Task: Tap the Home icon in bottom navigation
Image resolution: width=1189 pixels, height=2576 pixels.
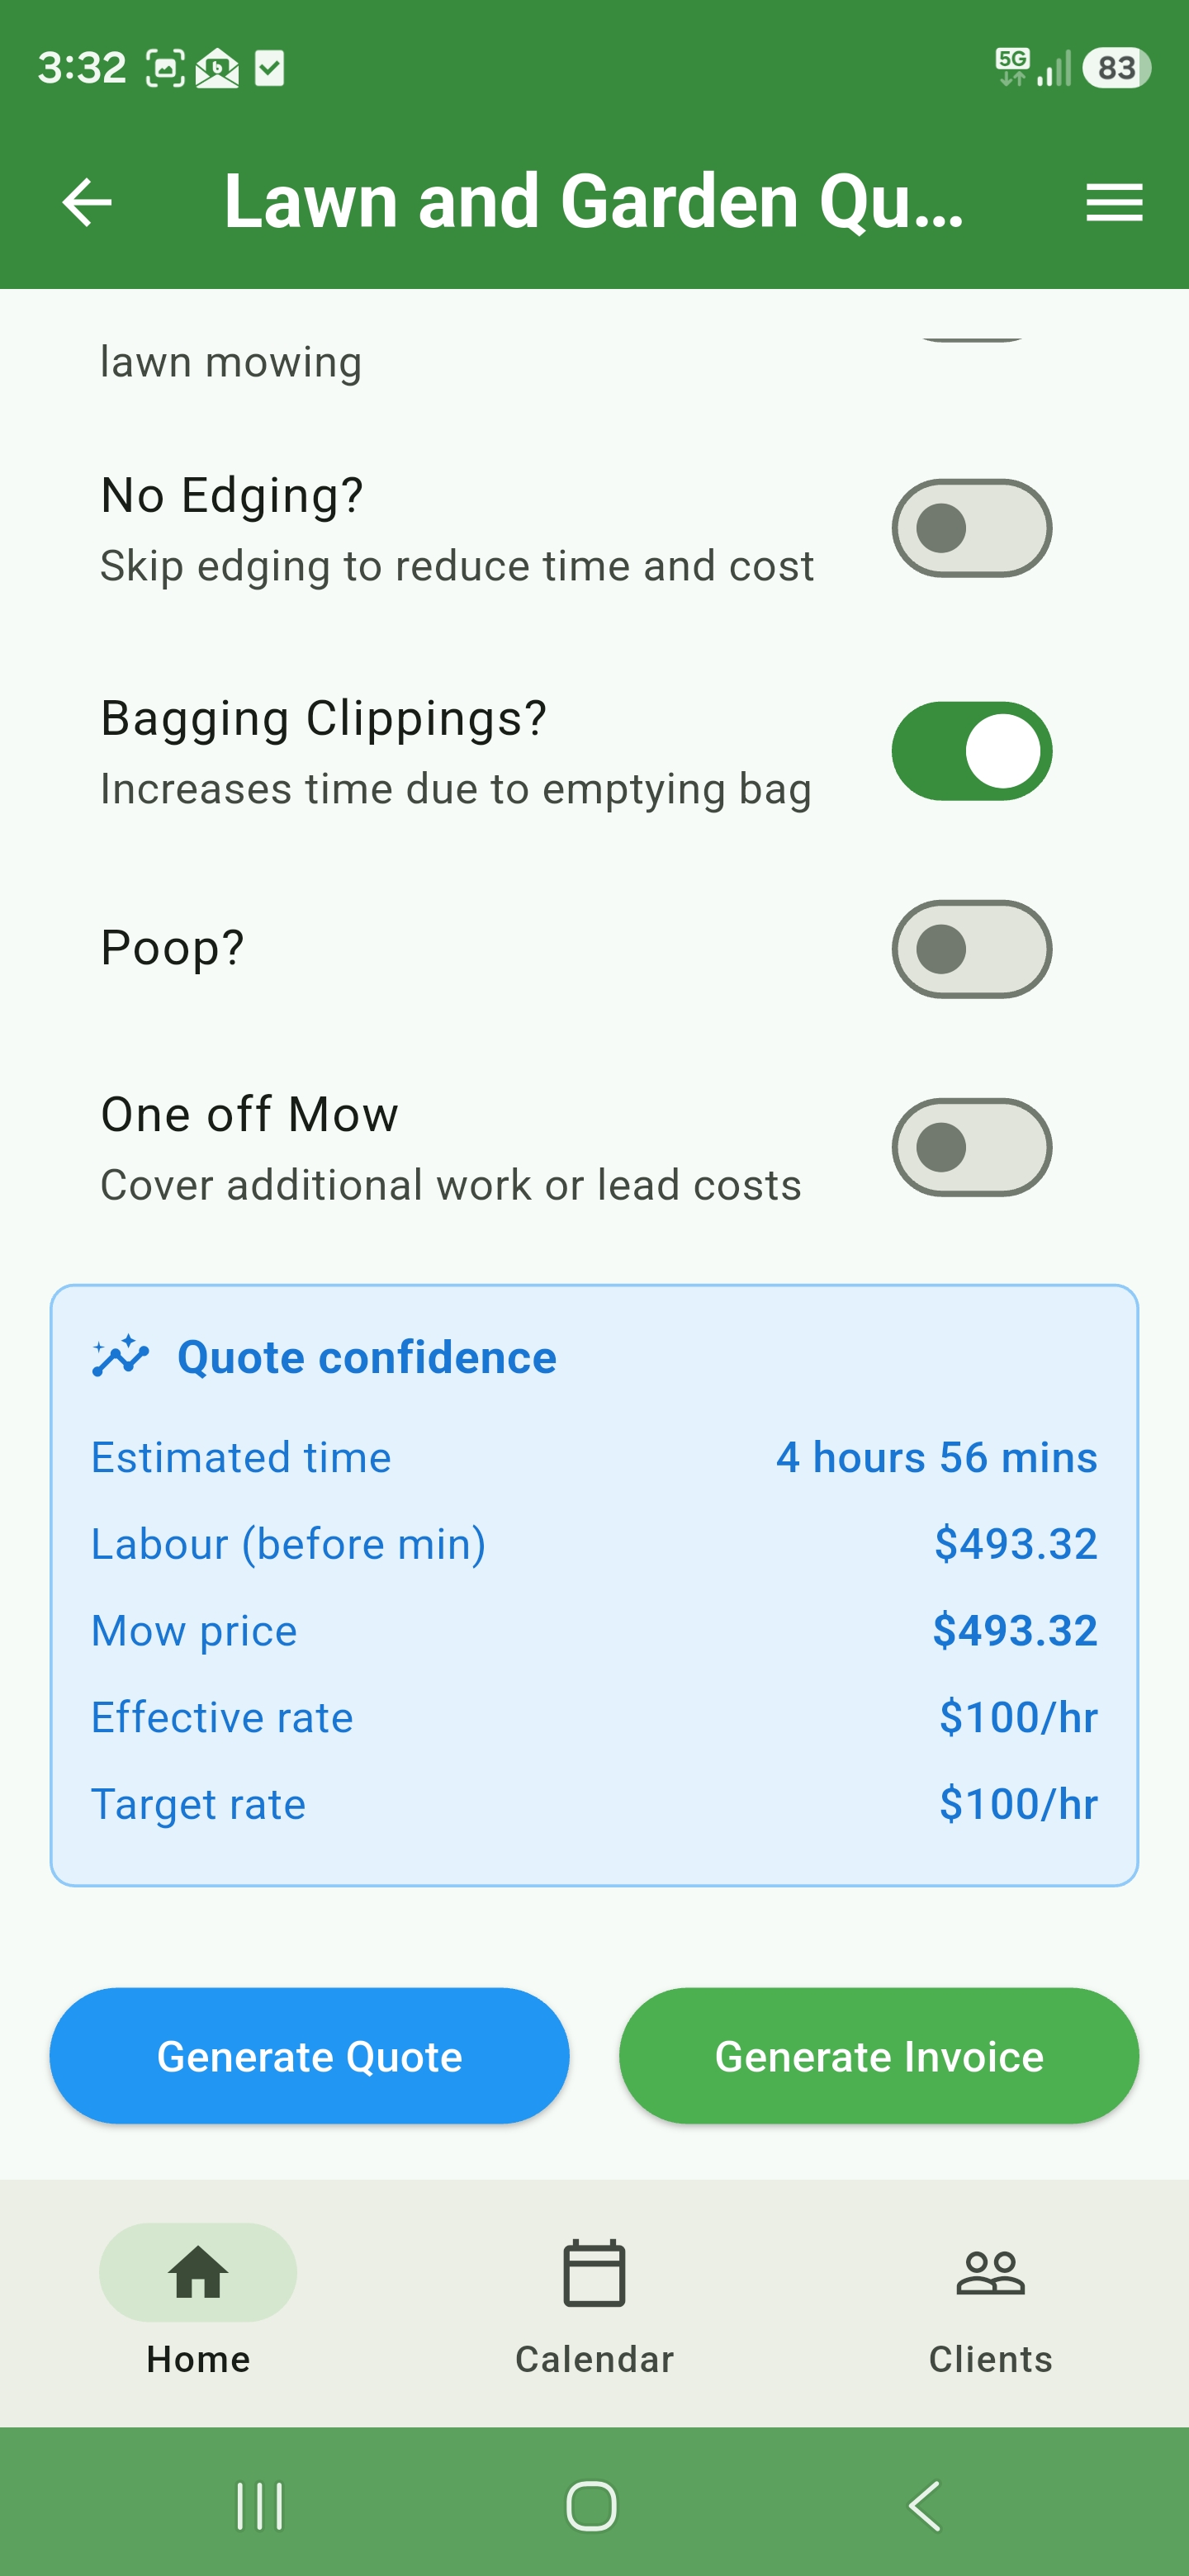Action: [198, 2272]
